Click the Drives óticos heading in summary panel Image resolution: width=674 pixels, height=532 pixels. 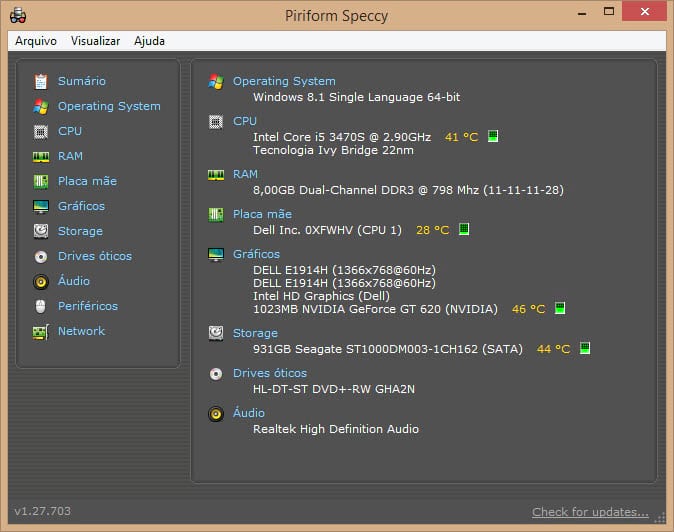[x=270, y=373]
